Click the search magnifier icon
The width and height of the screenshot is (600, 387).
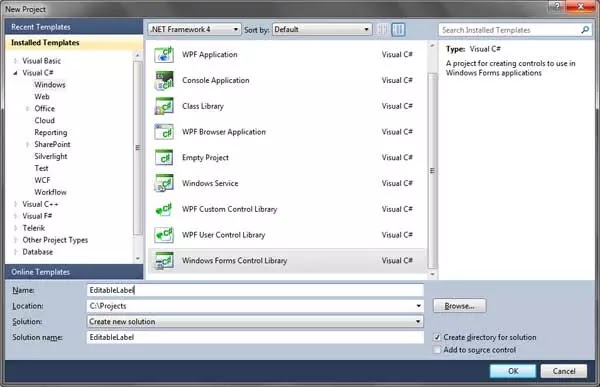tap(585, 29)
